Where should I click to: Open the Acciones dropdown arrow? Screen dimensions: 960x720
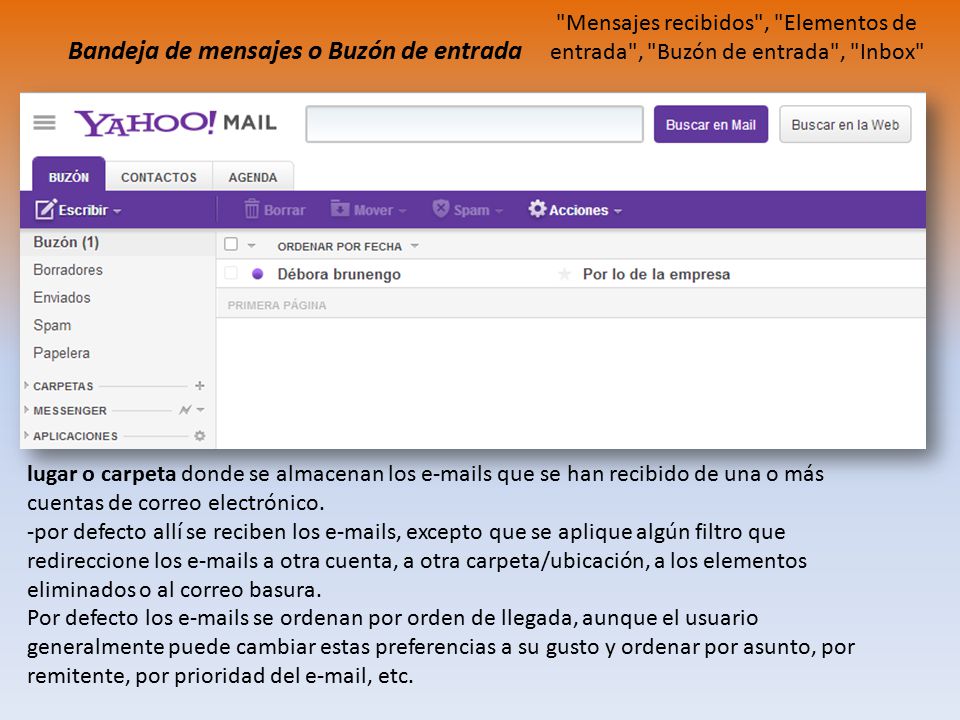[x=618, y=211]
